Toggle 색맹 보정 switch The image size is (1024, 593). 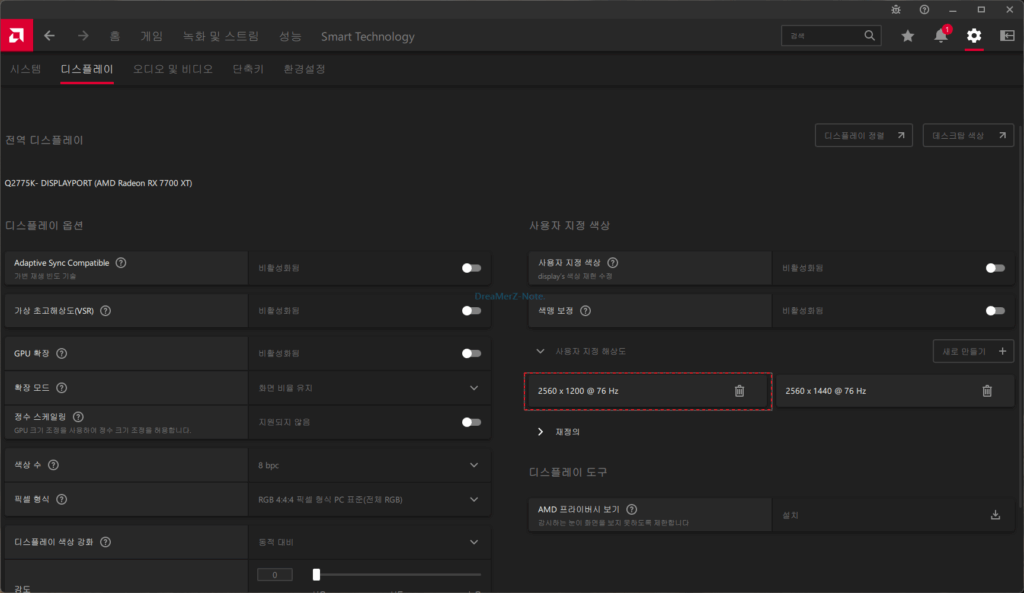coord(995,311)
